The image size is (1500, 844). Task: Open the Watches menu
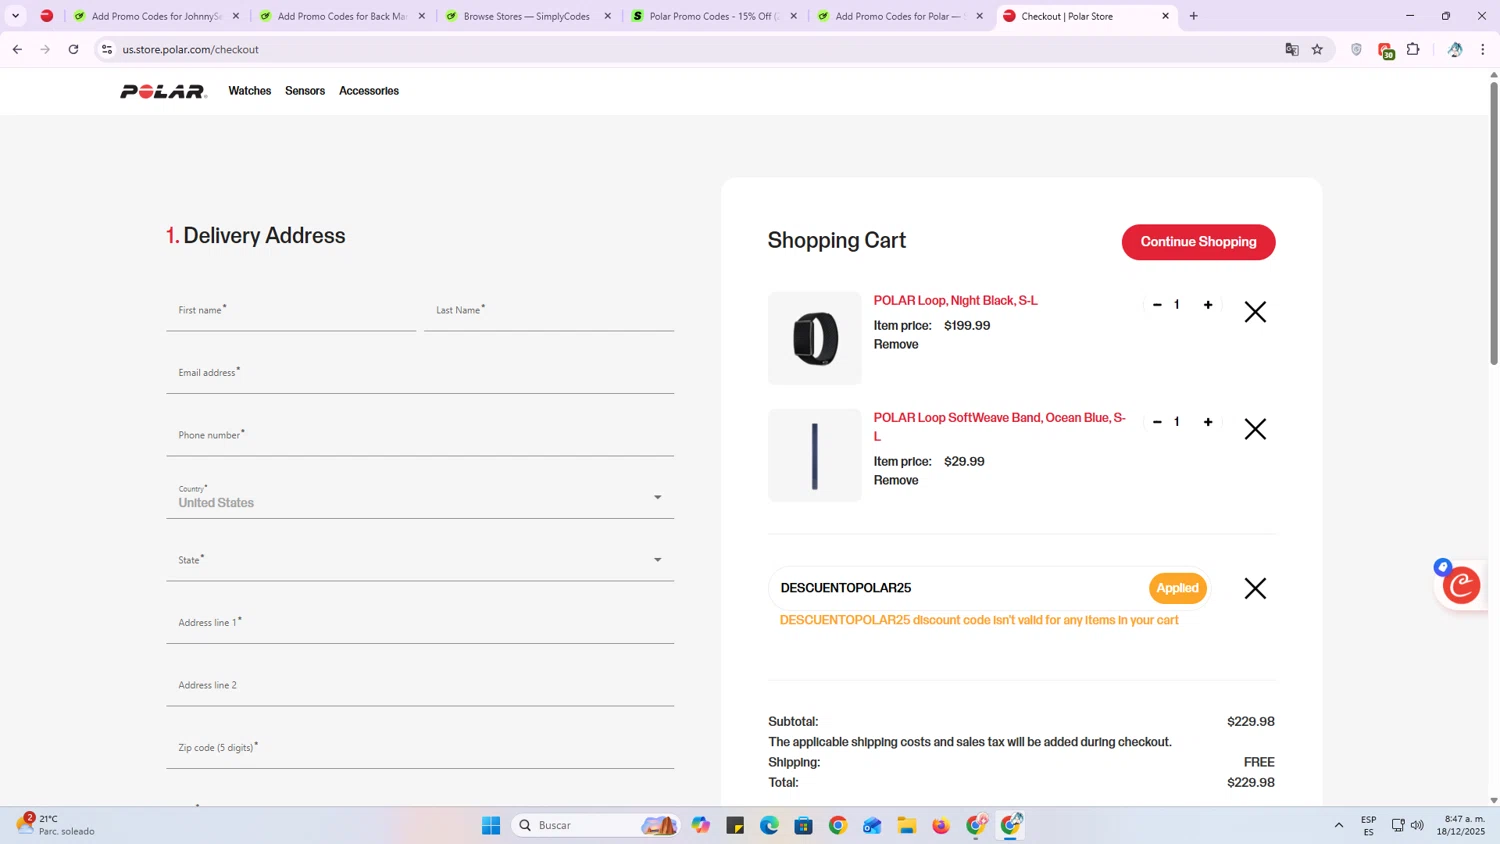point(250,91)
